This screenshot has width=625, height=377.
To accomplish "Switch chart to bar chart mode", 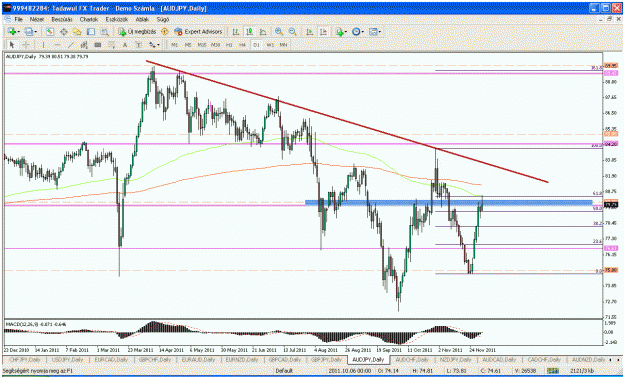I will (236, 31).
